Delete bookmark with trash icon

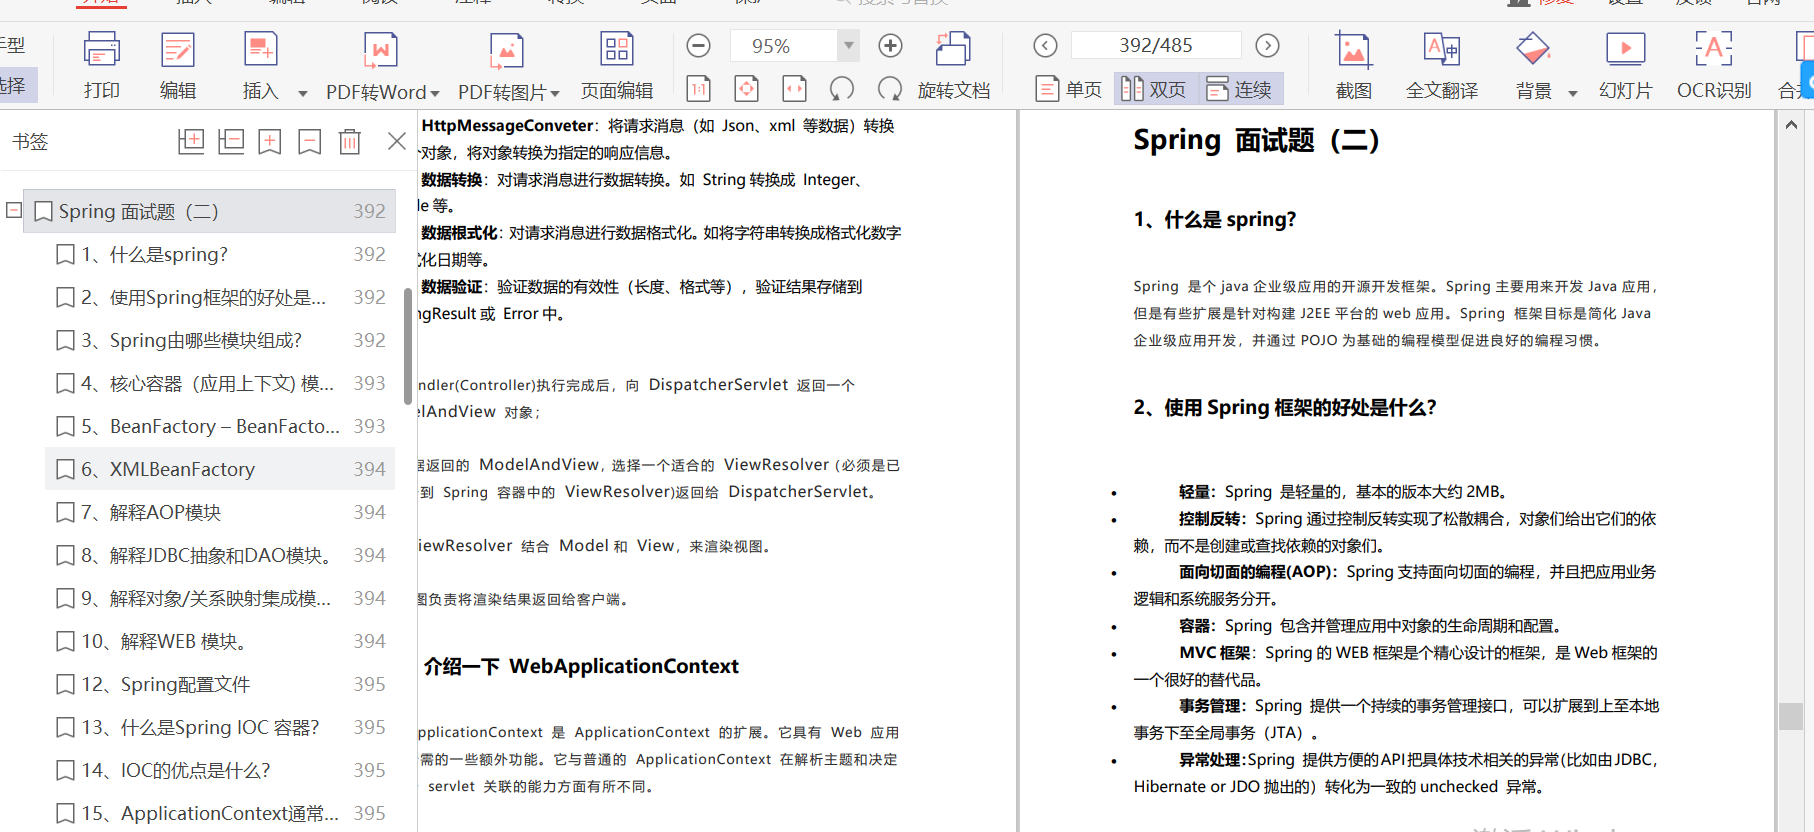(350, 141)
